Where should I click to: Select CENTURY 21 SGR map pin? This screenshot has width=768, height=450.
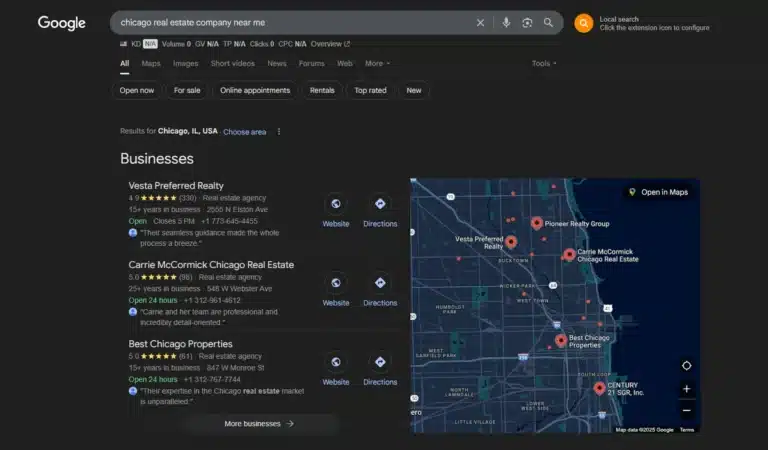(x=600, y=388)
